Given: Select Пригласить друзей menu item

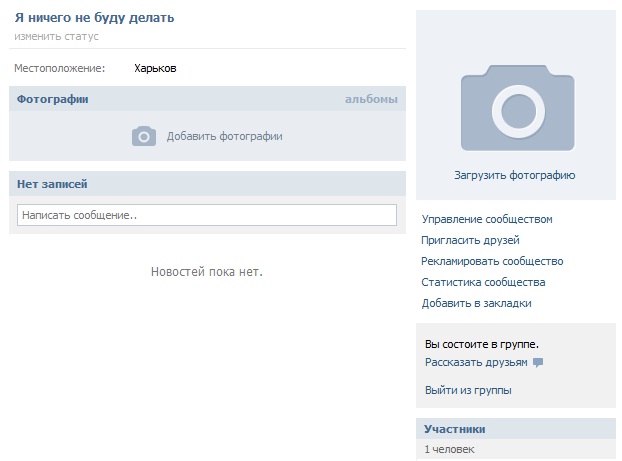Looking at the screenshot, I should [470, 240].
